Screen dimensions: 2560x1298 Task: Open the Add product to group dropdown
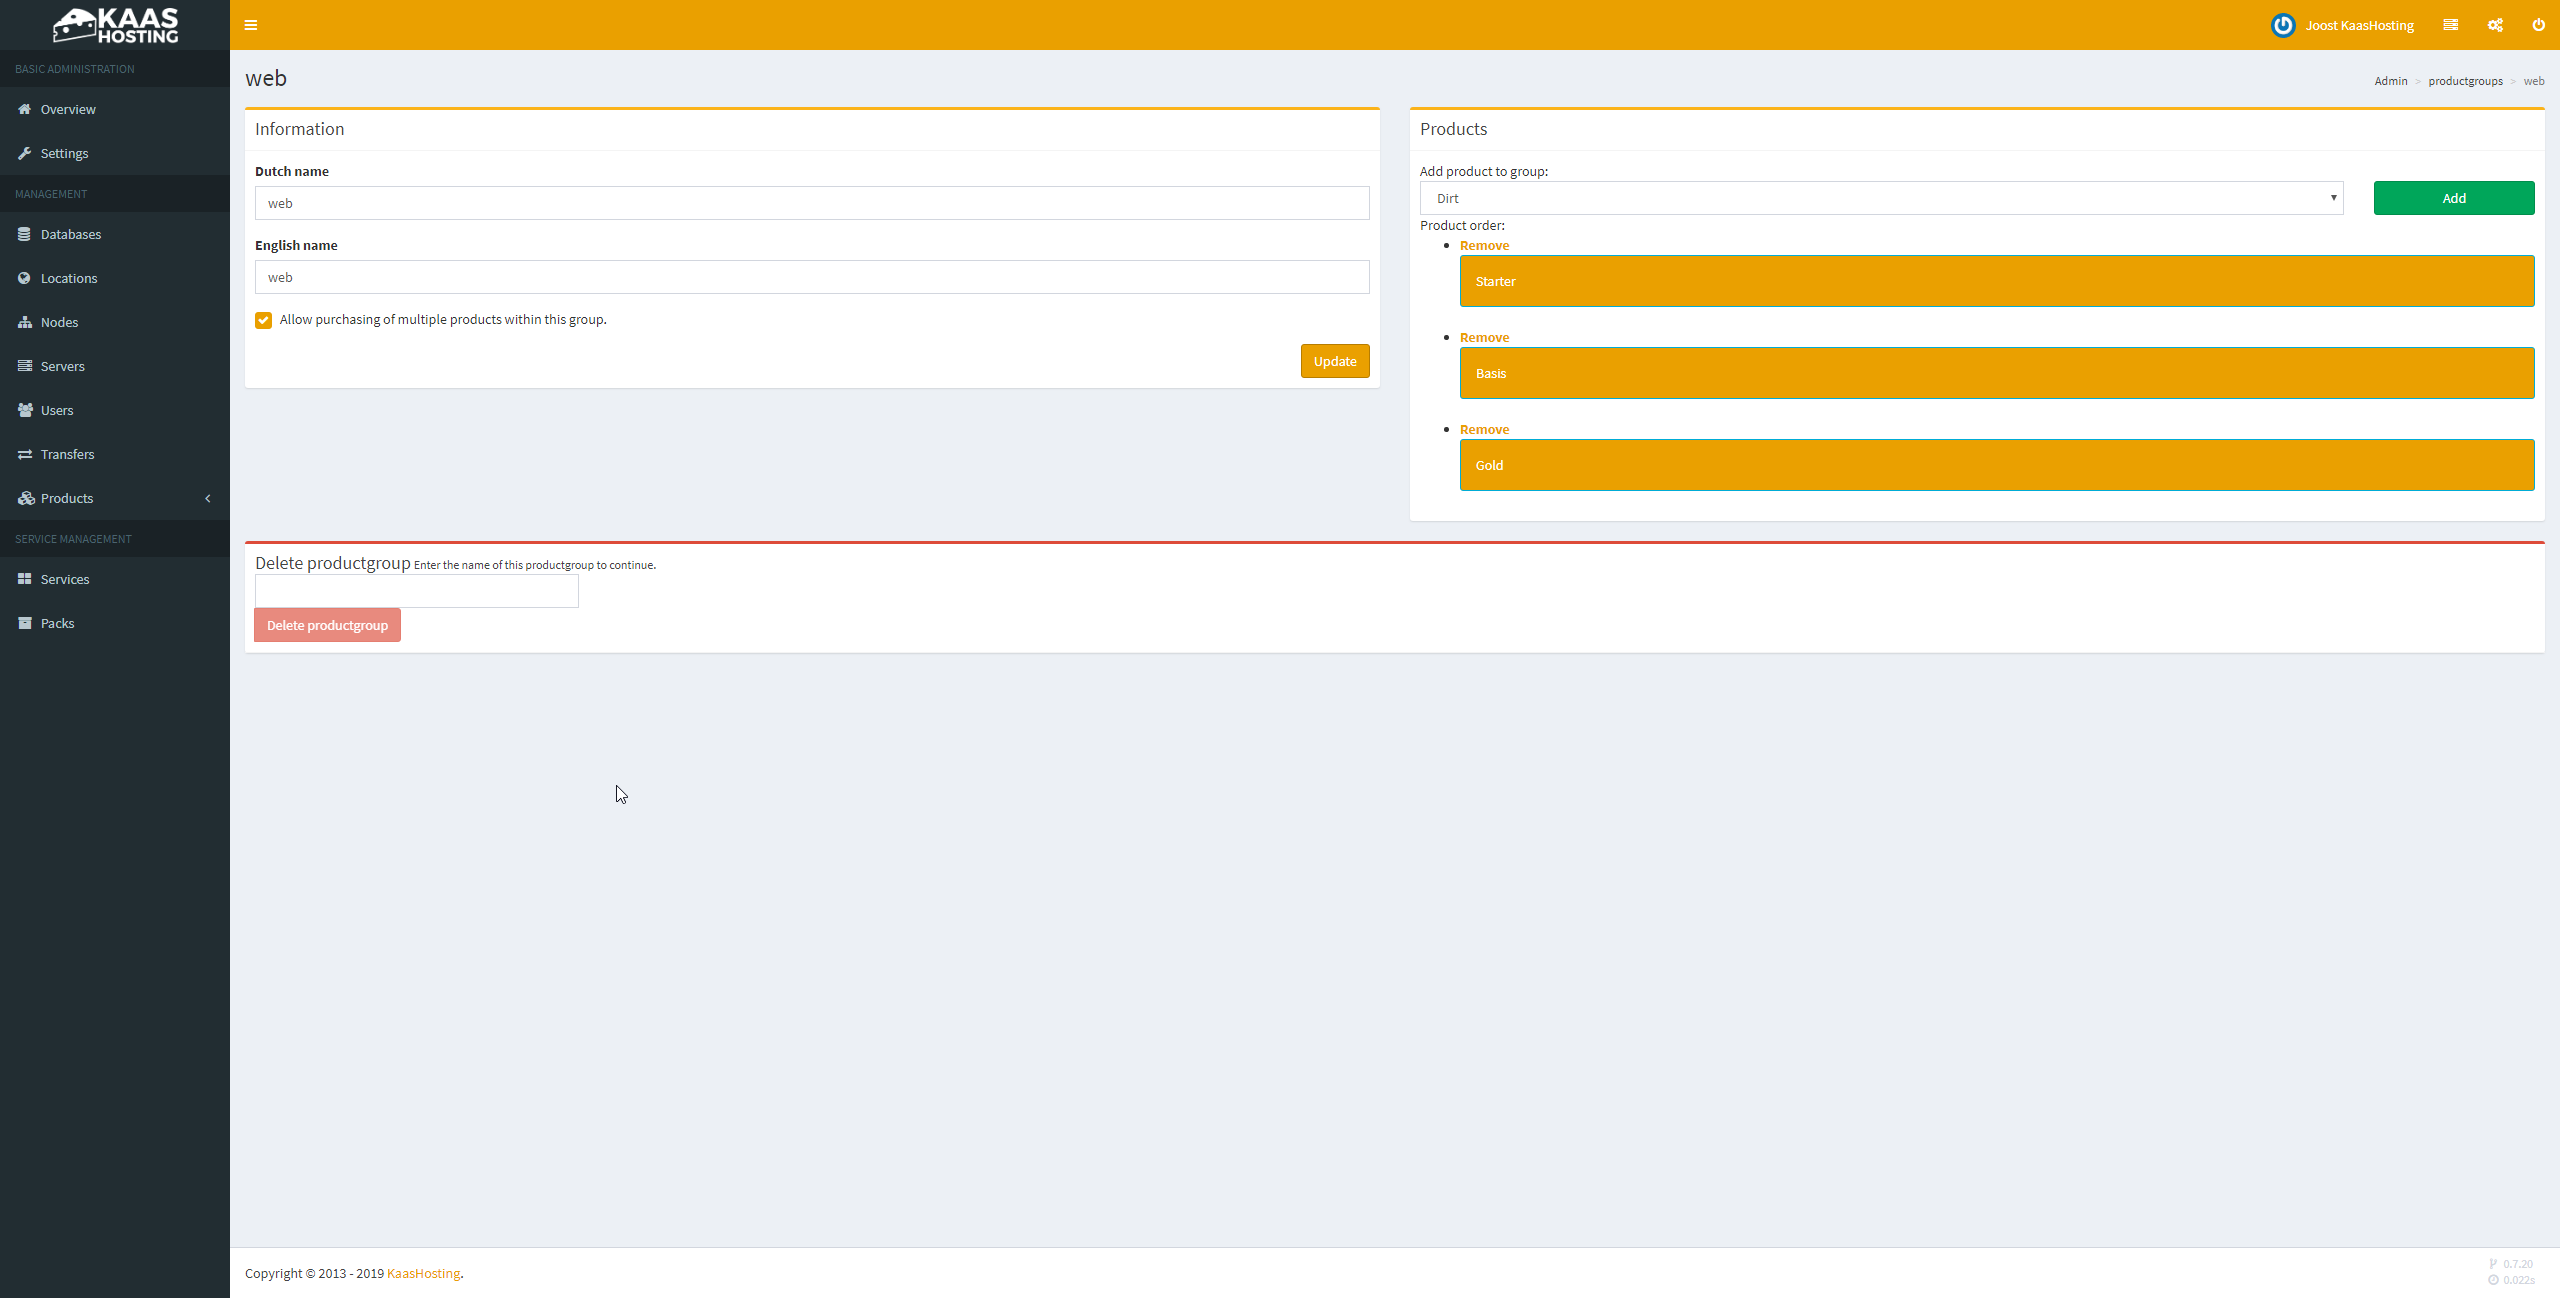point(1881,198)
